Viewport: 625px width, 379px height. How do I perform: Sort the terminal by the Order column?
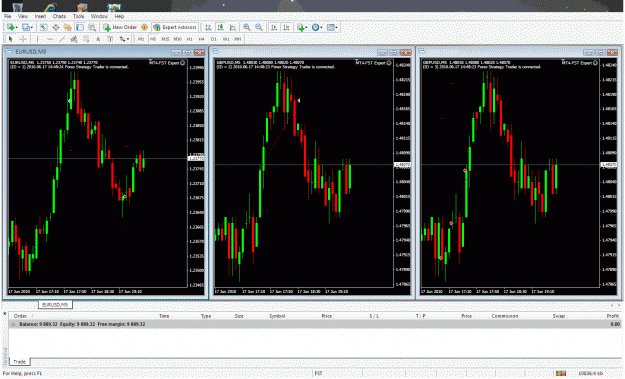click(x=20, y=316)
